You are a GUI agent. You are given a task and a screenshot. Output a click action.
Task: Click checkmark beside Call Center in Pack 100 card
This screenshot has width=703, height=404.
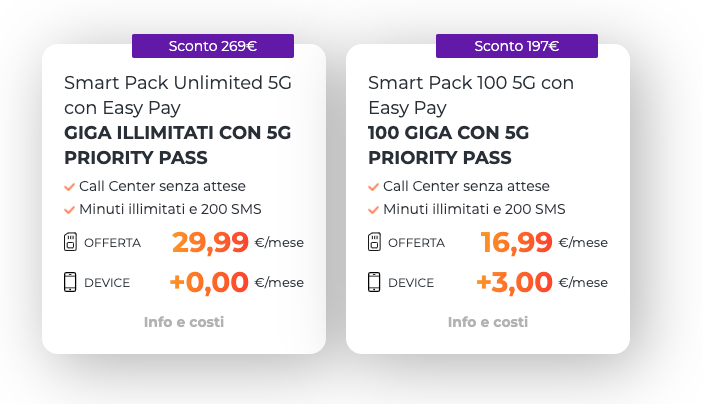(x=373, y=187)
